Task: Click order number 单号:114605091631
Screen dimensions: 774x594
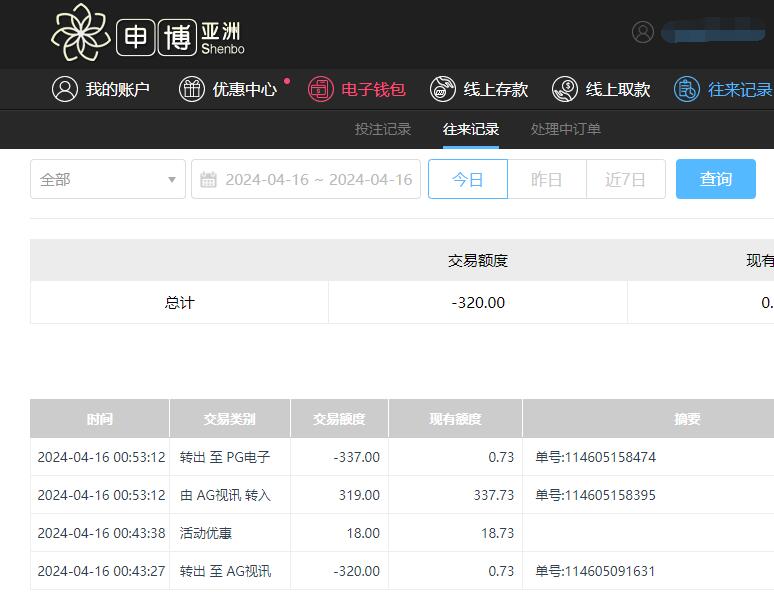Action: point(595,571)
